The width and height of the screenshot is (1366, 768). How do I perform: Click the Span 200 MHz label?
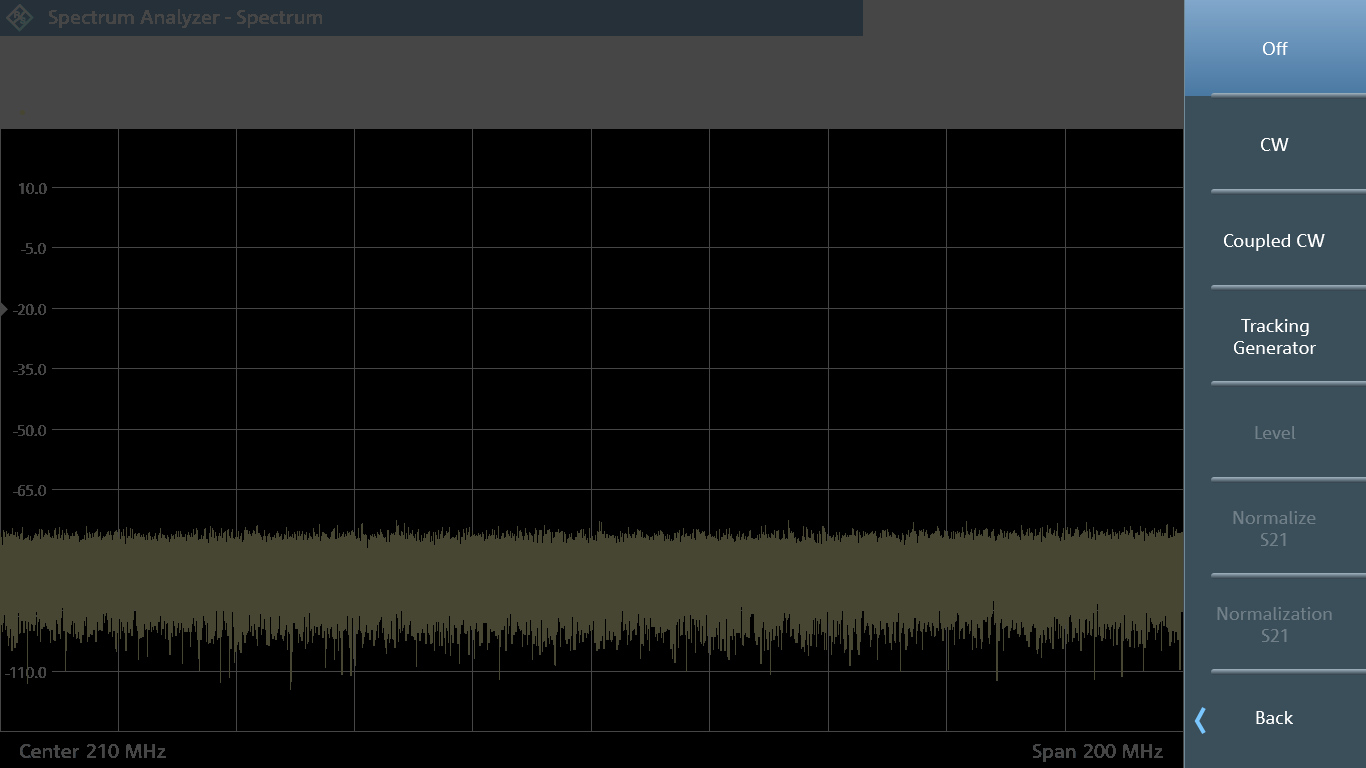click(x=1097, y=751)
